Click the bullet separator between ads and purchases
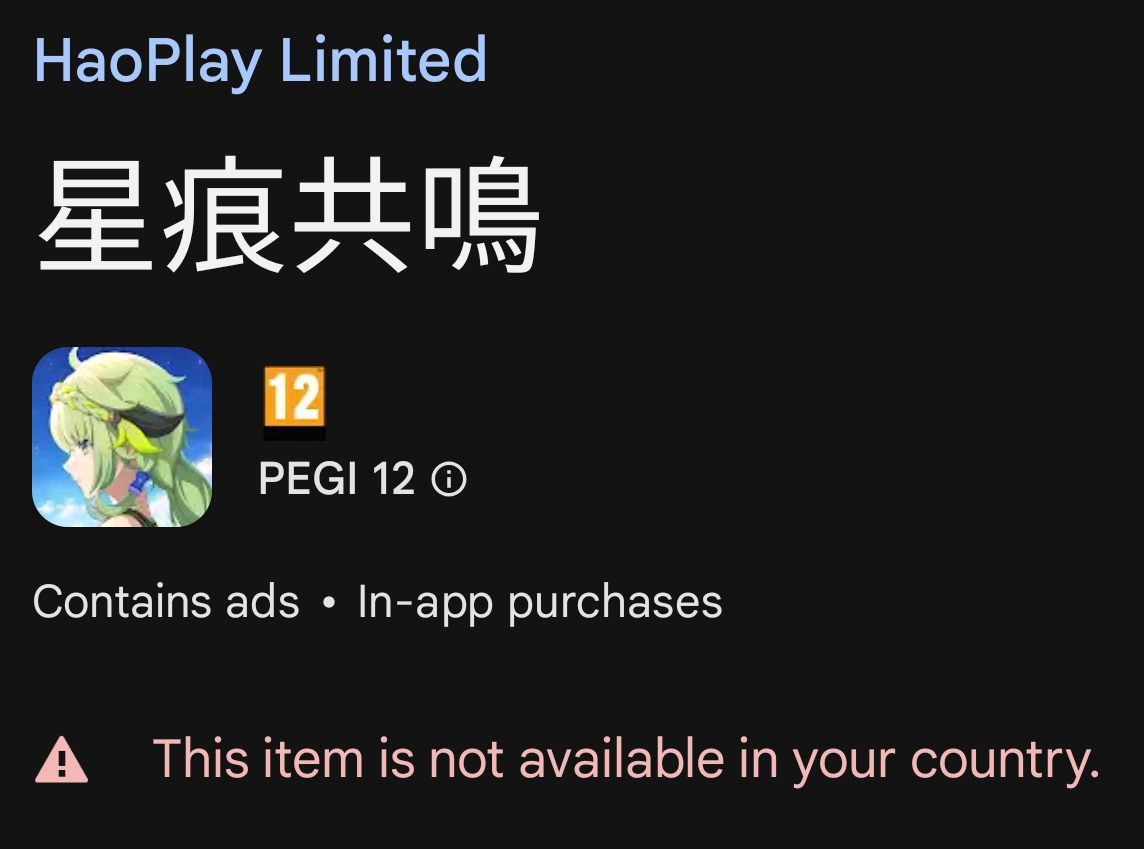This screenshot has width=1144, height=849. click(329, 603)
